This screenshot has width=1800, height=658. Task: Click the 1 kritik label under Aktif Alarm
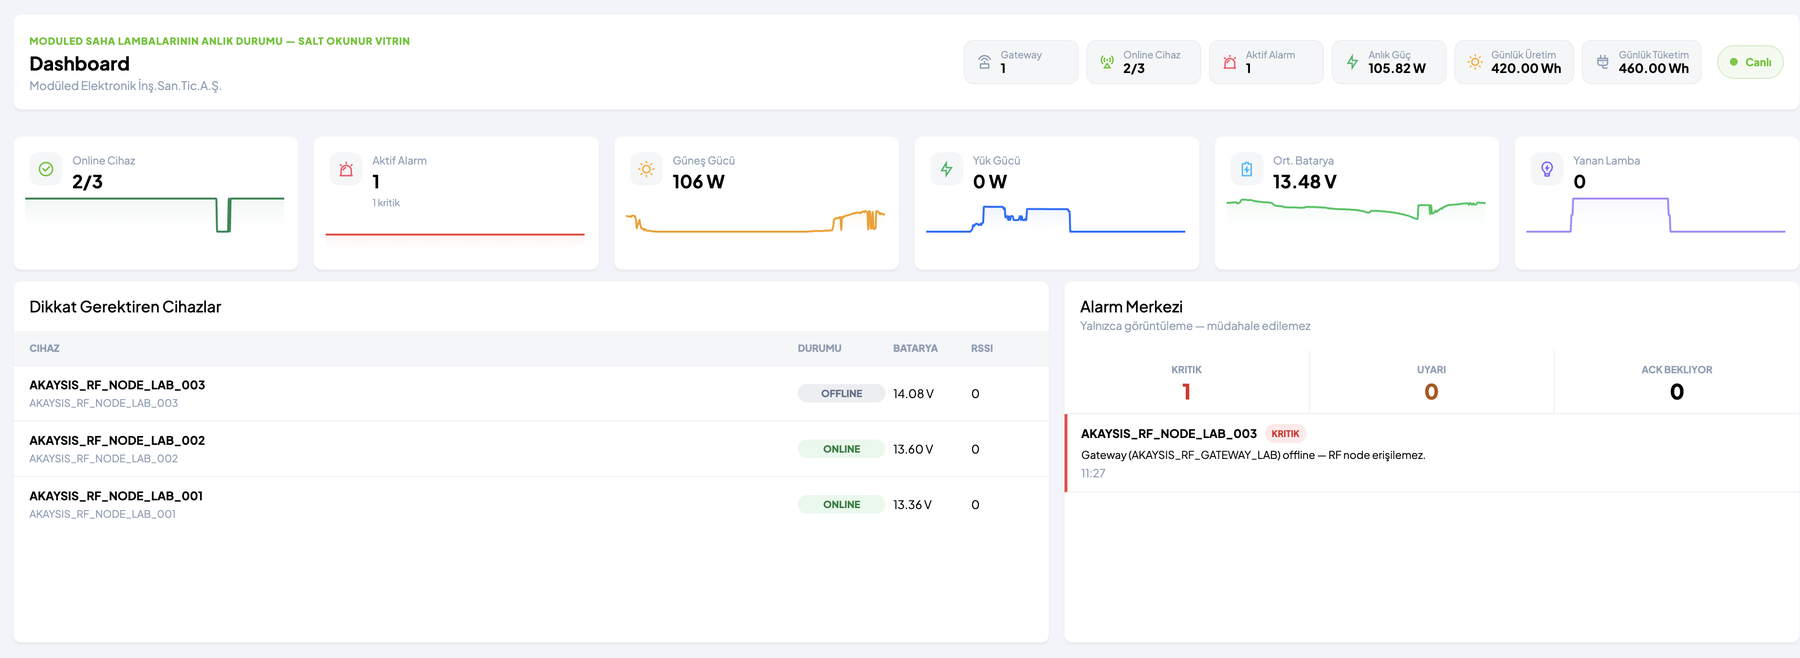pos(386,203)
